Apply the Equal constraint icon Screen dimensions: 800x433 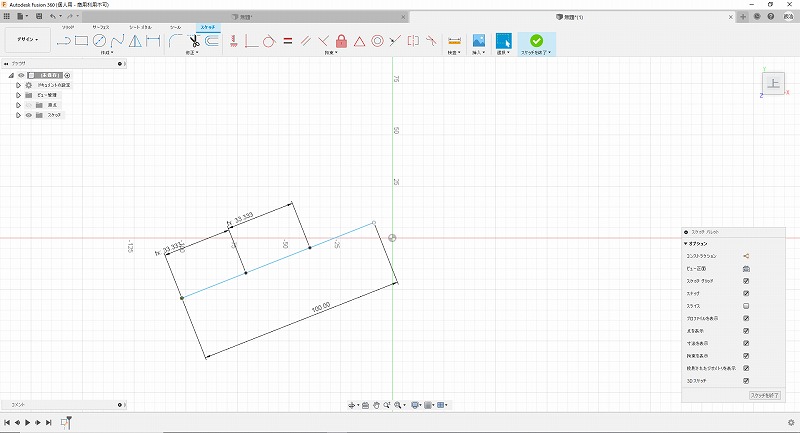coord(287,41)
